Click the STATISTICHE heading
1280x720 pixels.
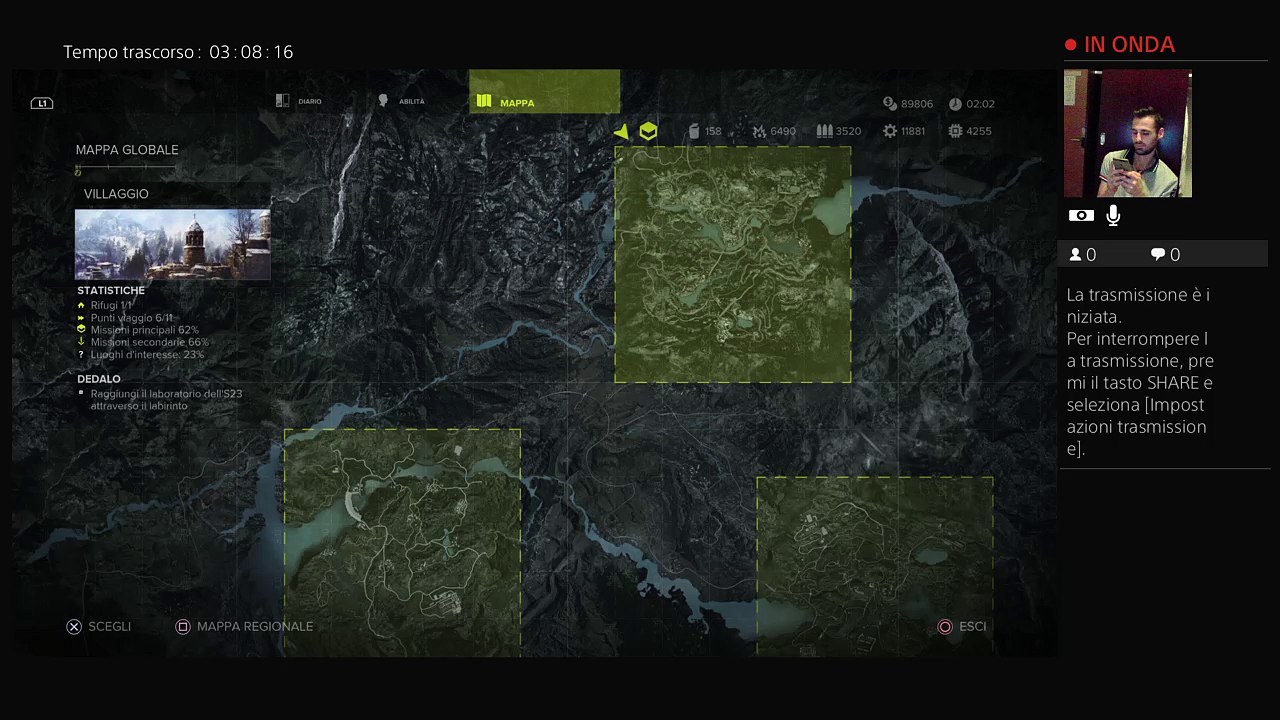[111, 291]
